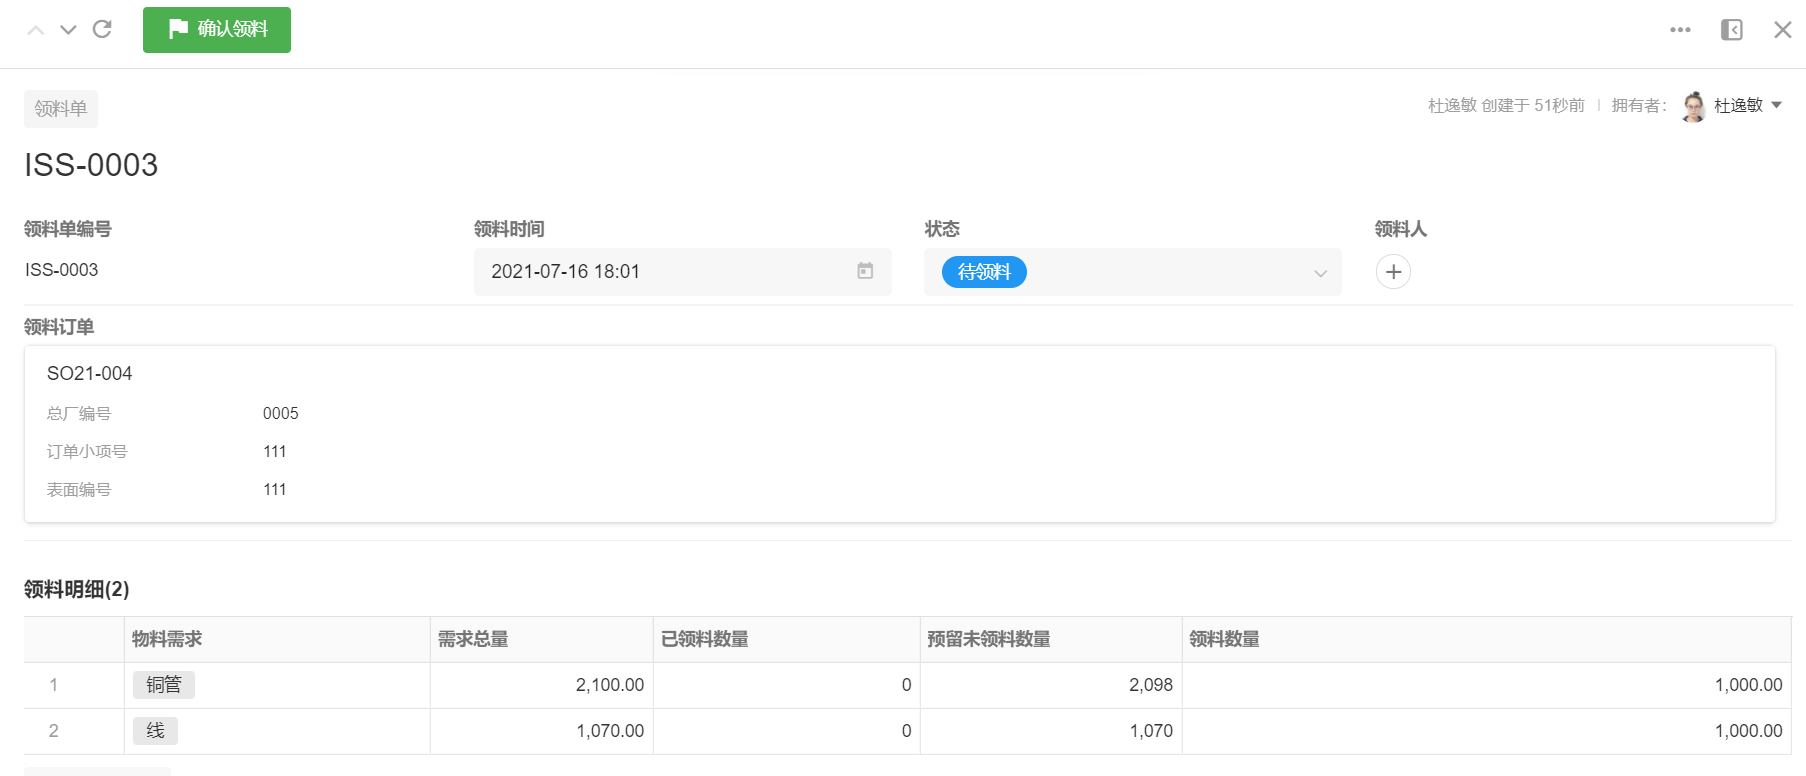Open the three-dot more options menu
The image size is (1806, 776).
coord(1680,30)
